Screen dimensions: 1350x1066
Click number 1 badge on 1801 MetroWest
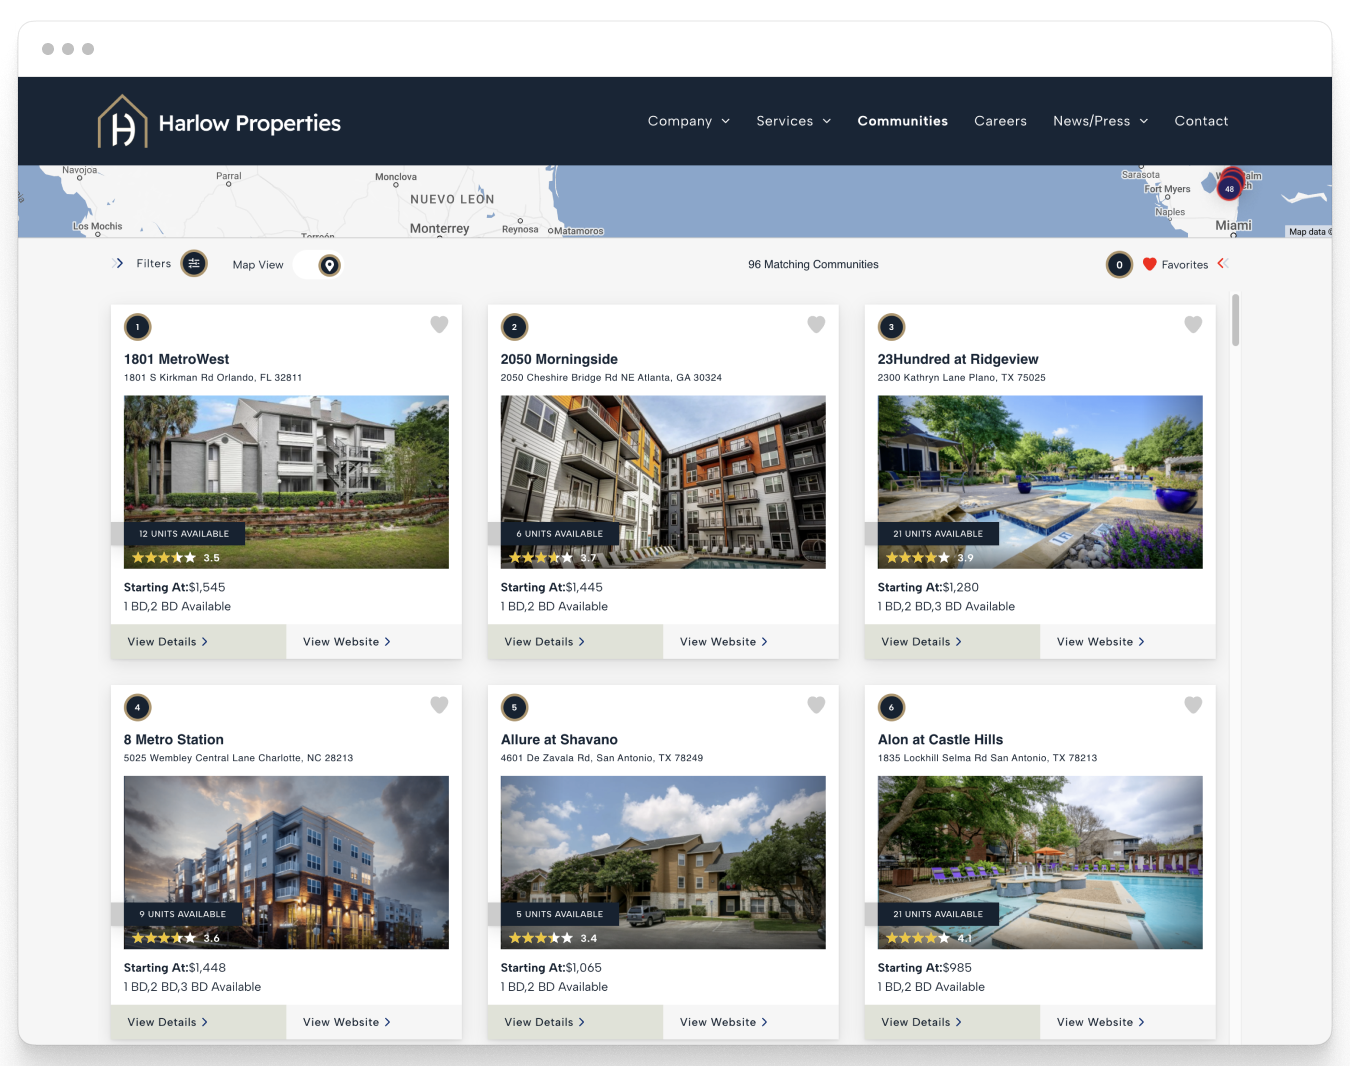coord(138,327)
